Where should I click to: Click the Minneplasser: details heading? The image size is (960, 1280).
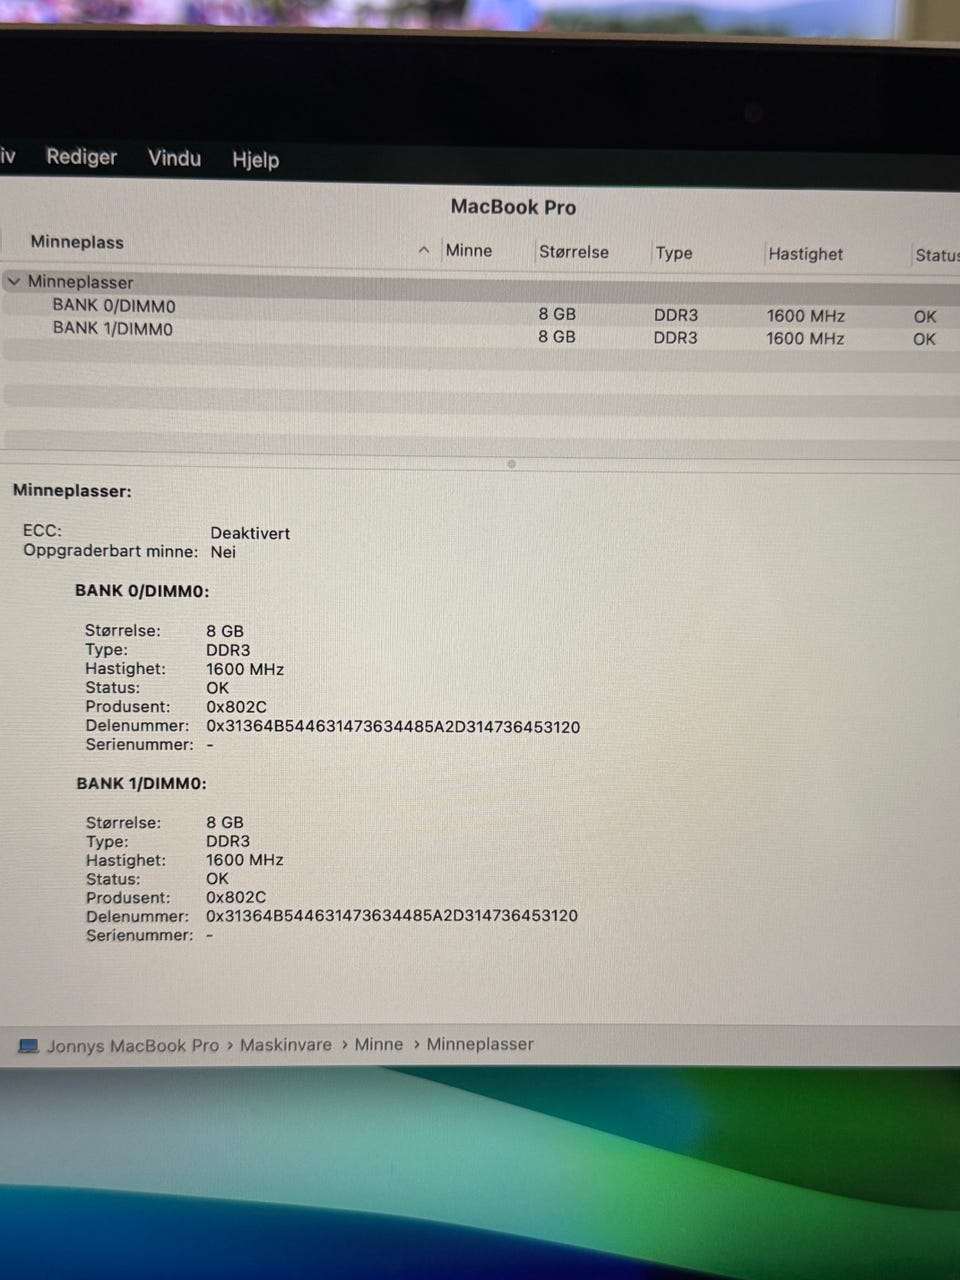coord(72,491)
